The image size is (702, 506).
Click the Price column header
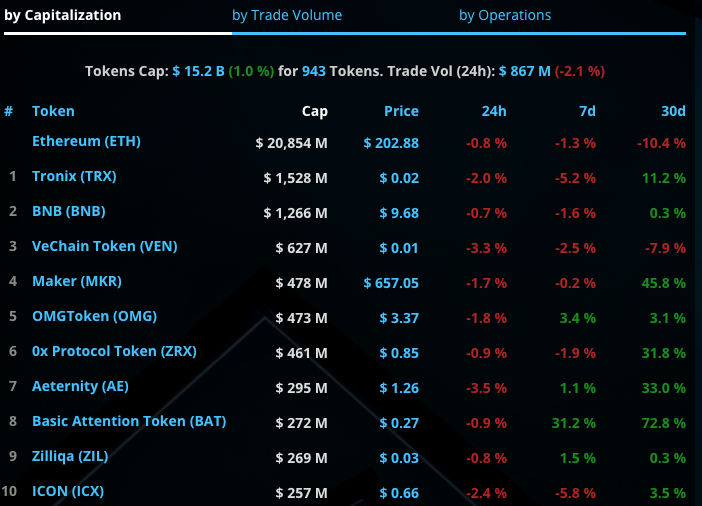point(401,111)
